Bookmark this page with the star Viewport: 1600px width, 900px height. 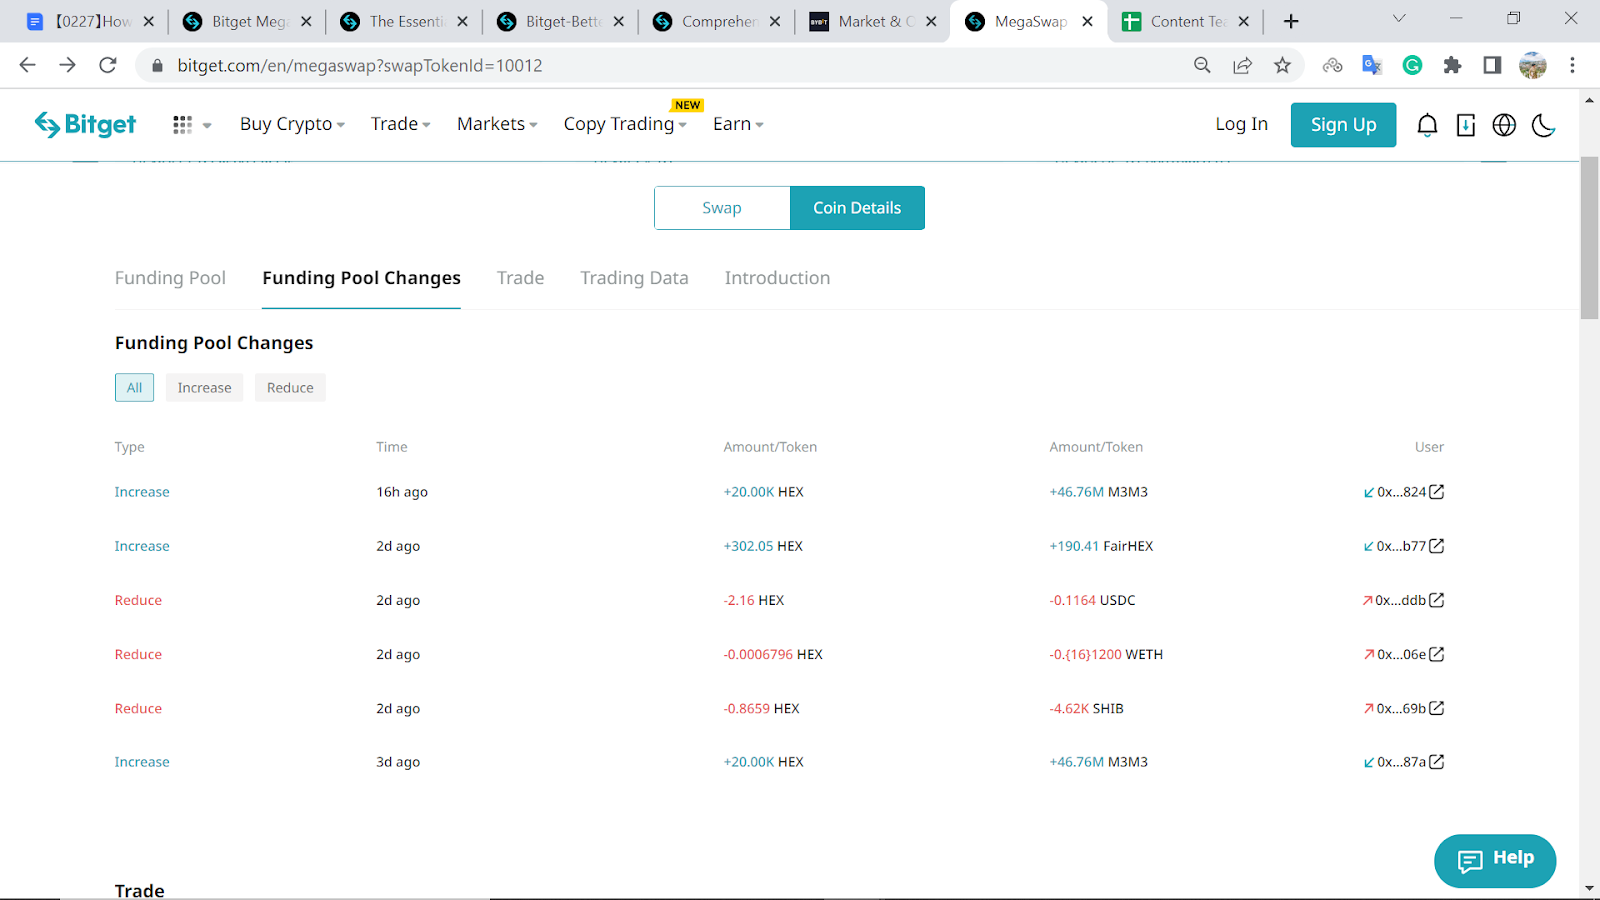coord(1282,65)
